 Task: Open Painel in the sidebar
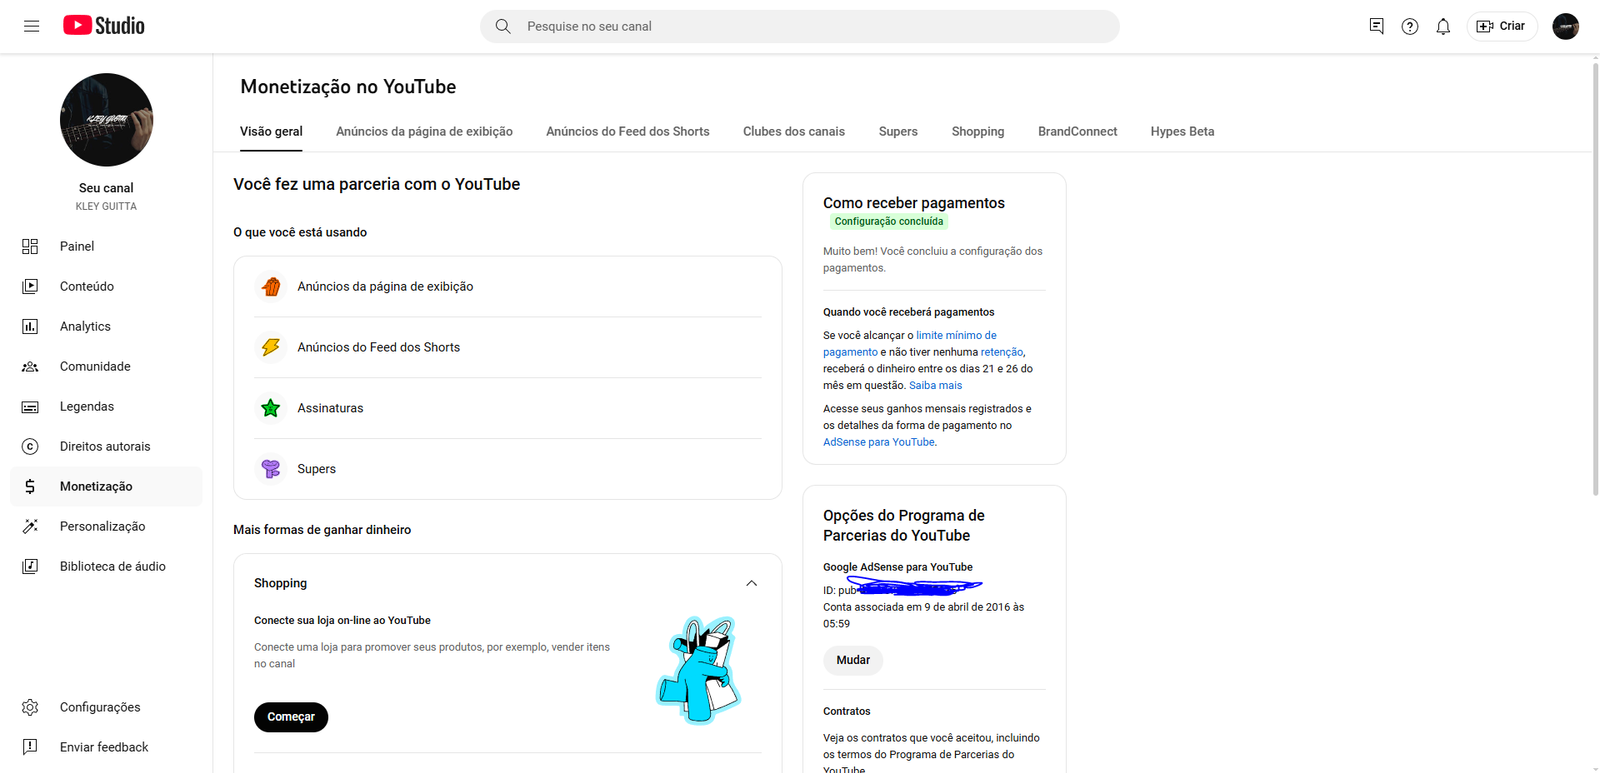[x=106, y=246]
